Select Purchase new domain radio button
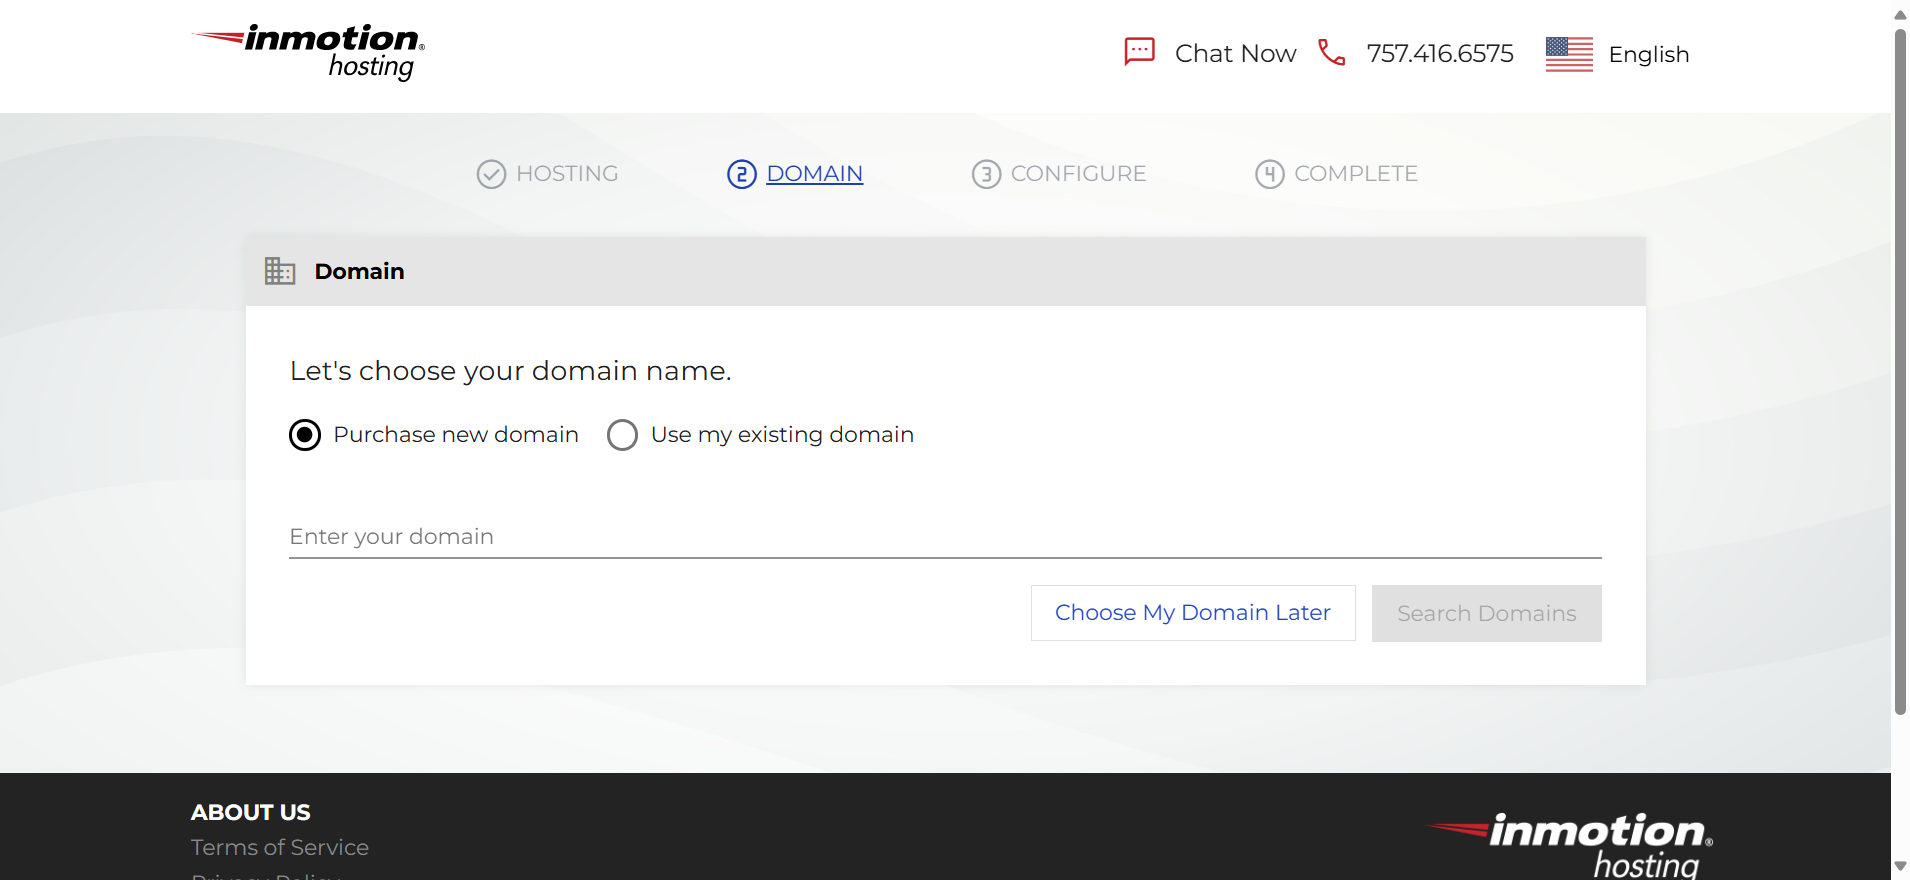The width and height of the screenshot is (1910, 880). pos(305,435)
